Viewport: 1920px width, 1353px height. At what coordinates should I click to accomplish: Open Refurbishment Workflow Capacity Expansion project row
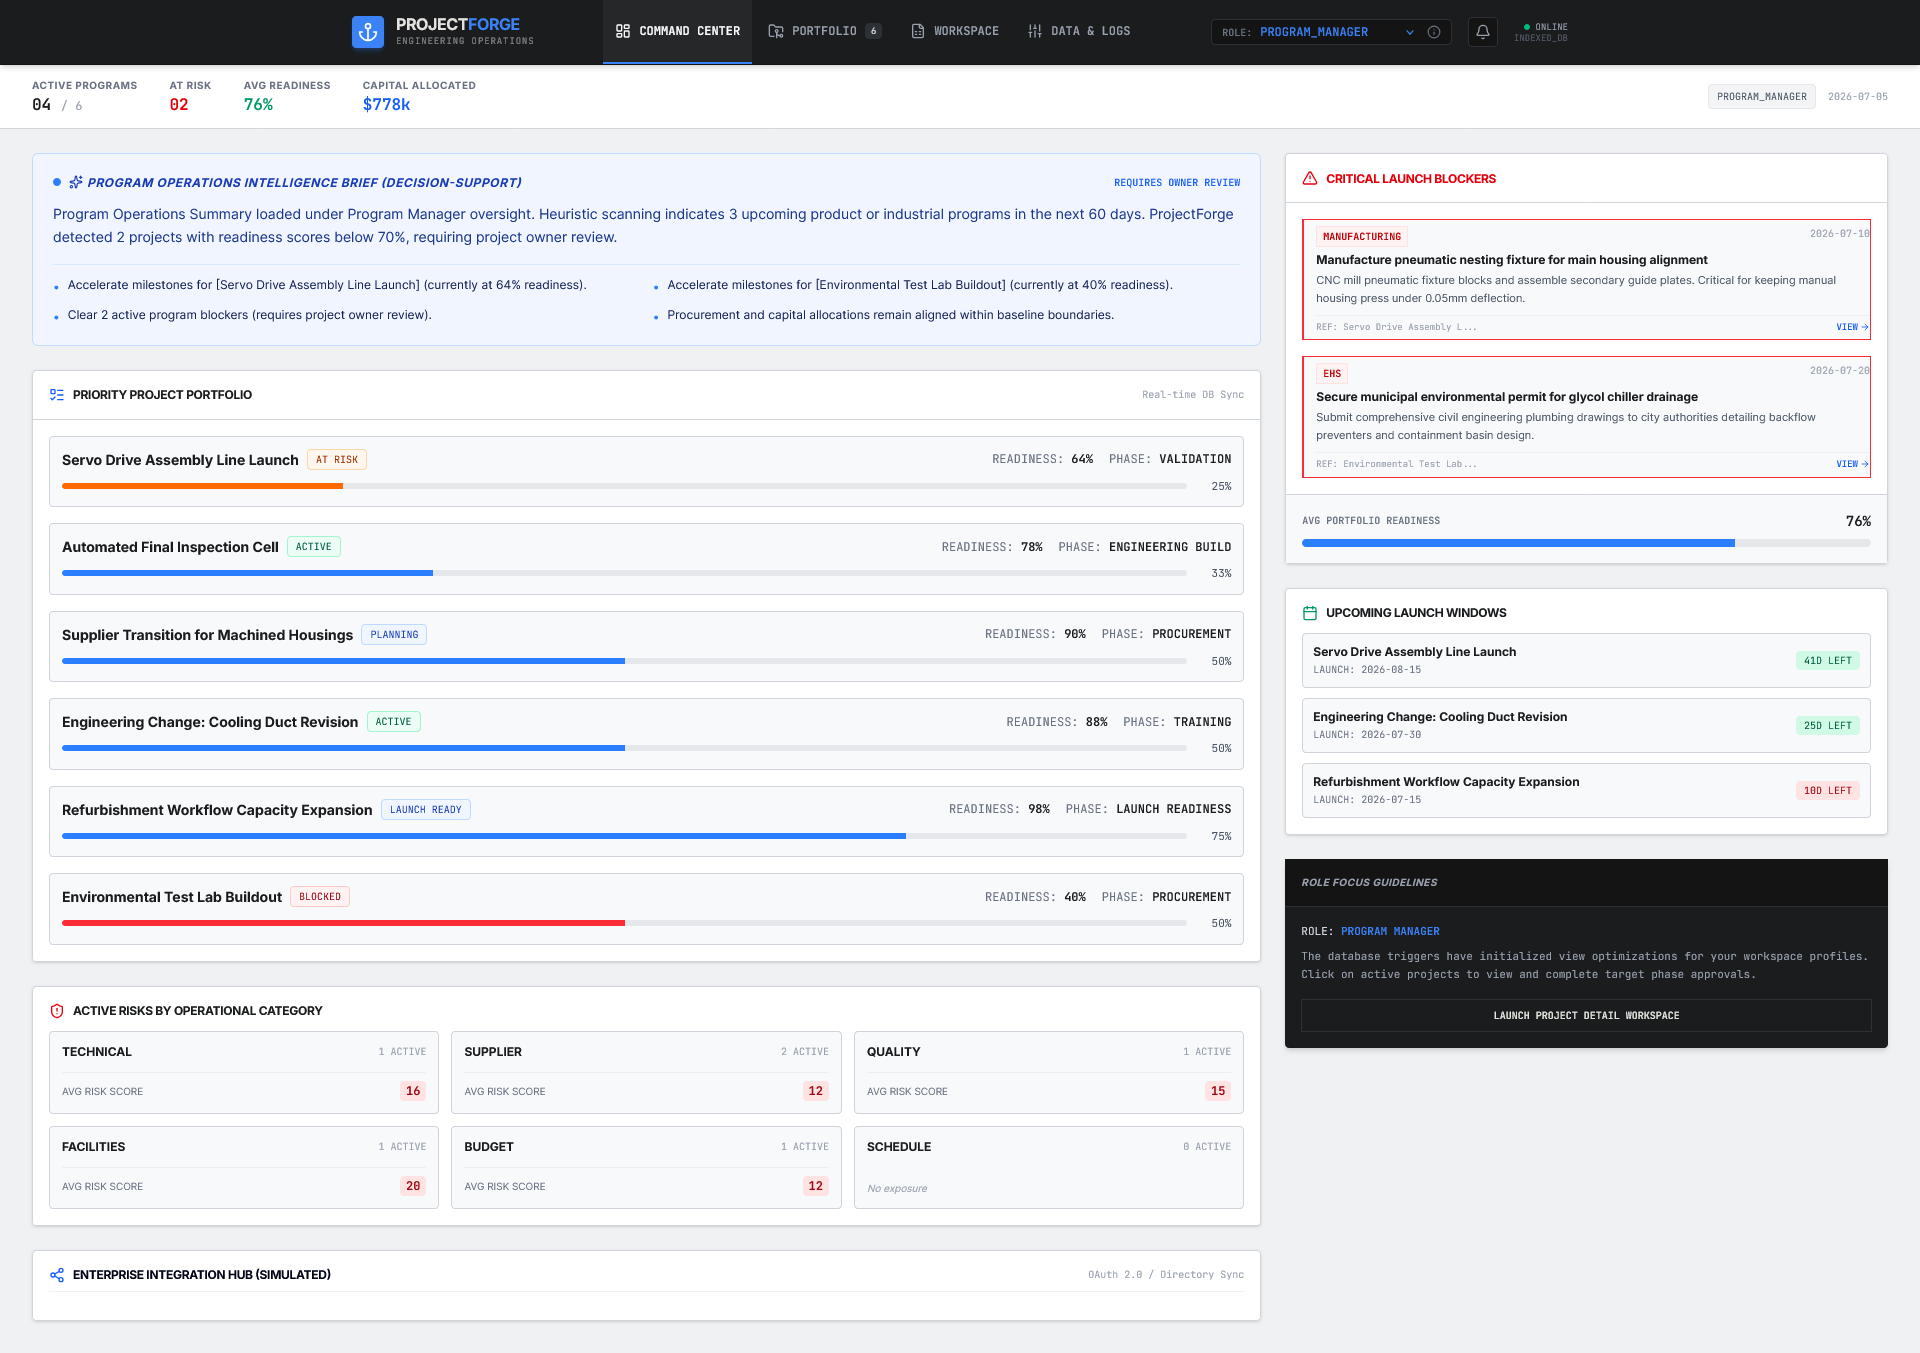646,821
